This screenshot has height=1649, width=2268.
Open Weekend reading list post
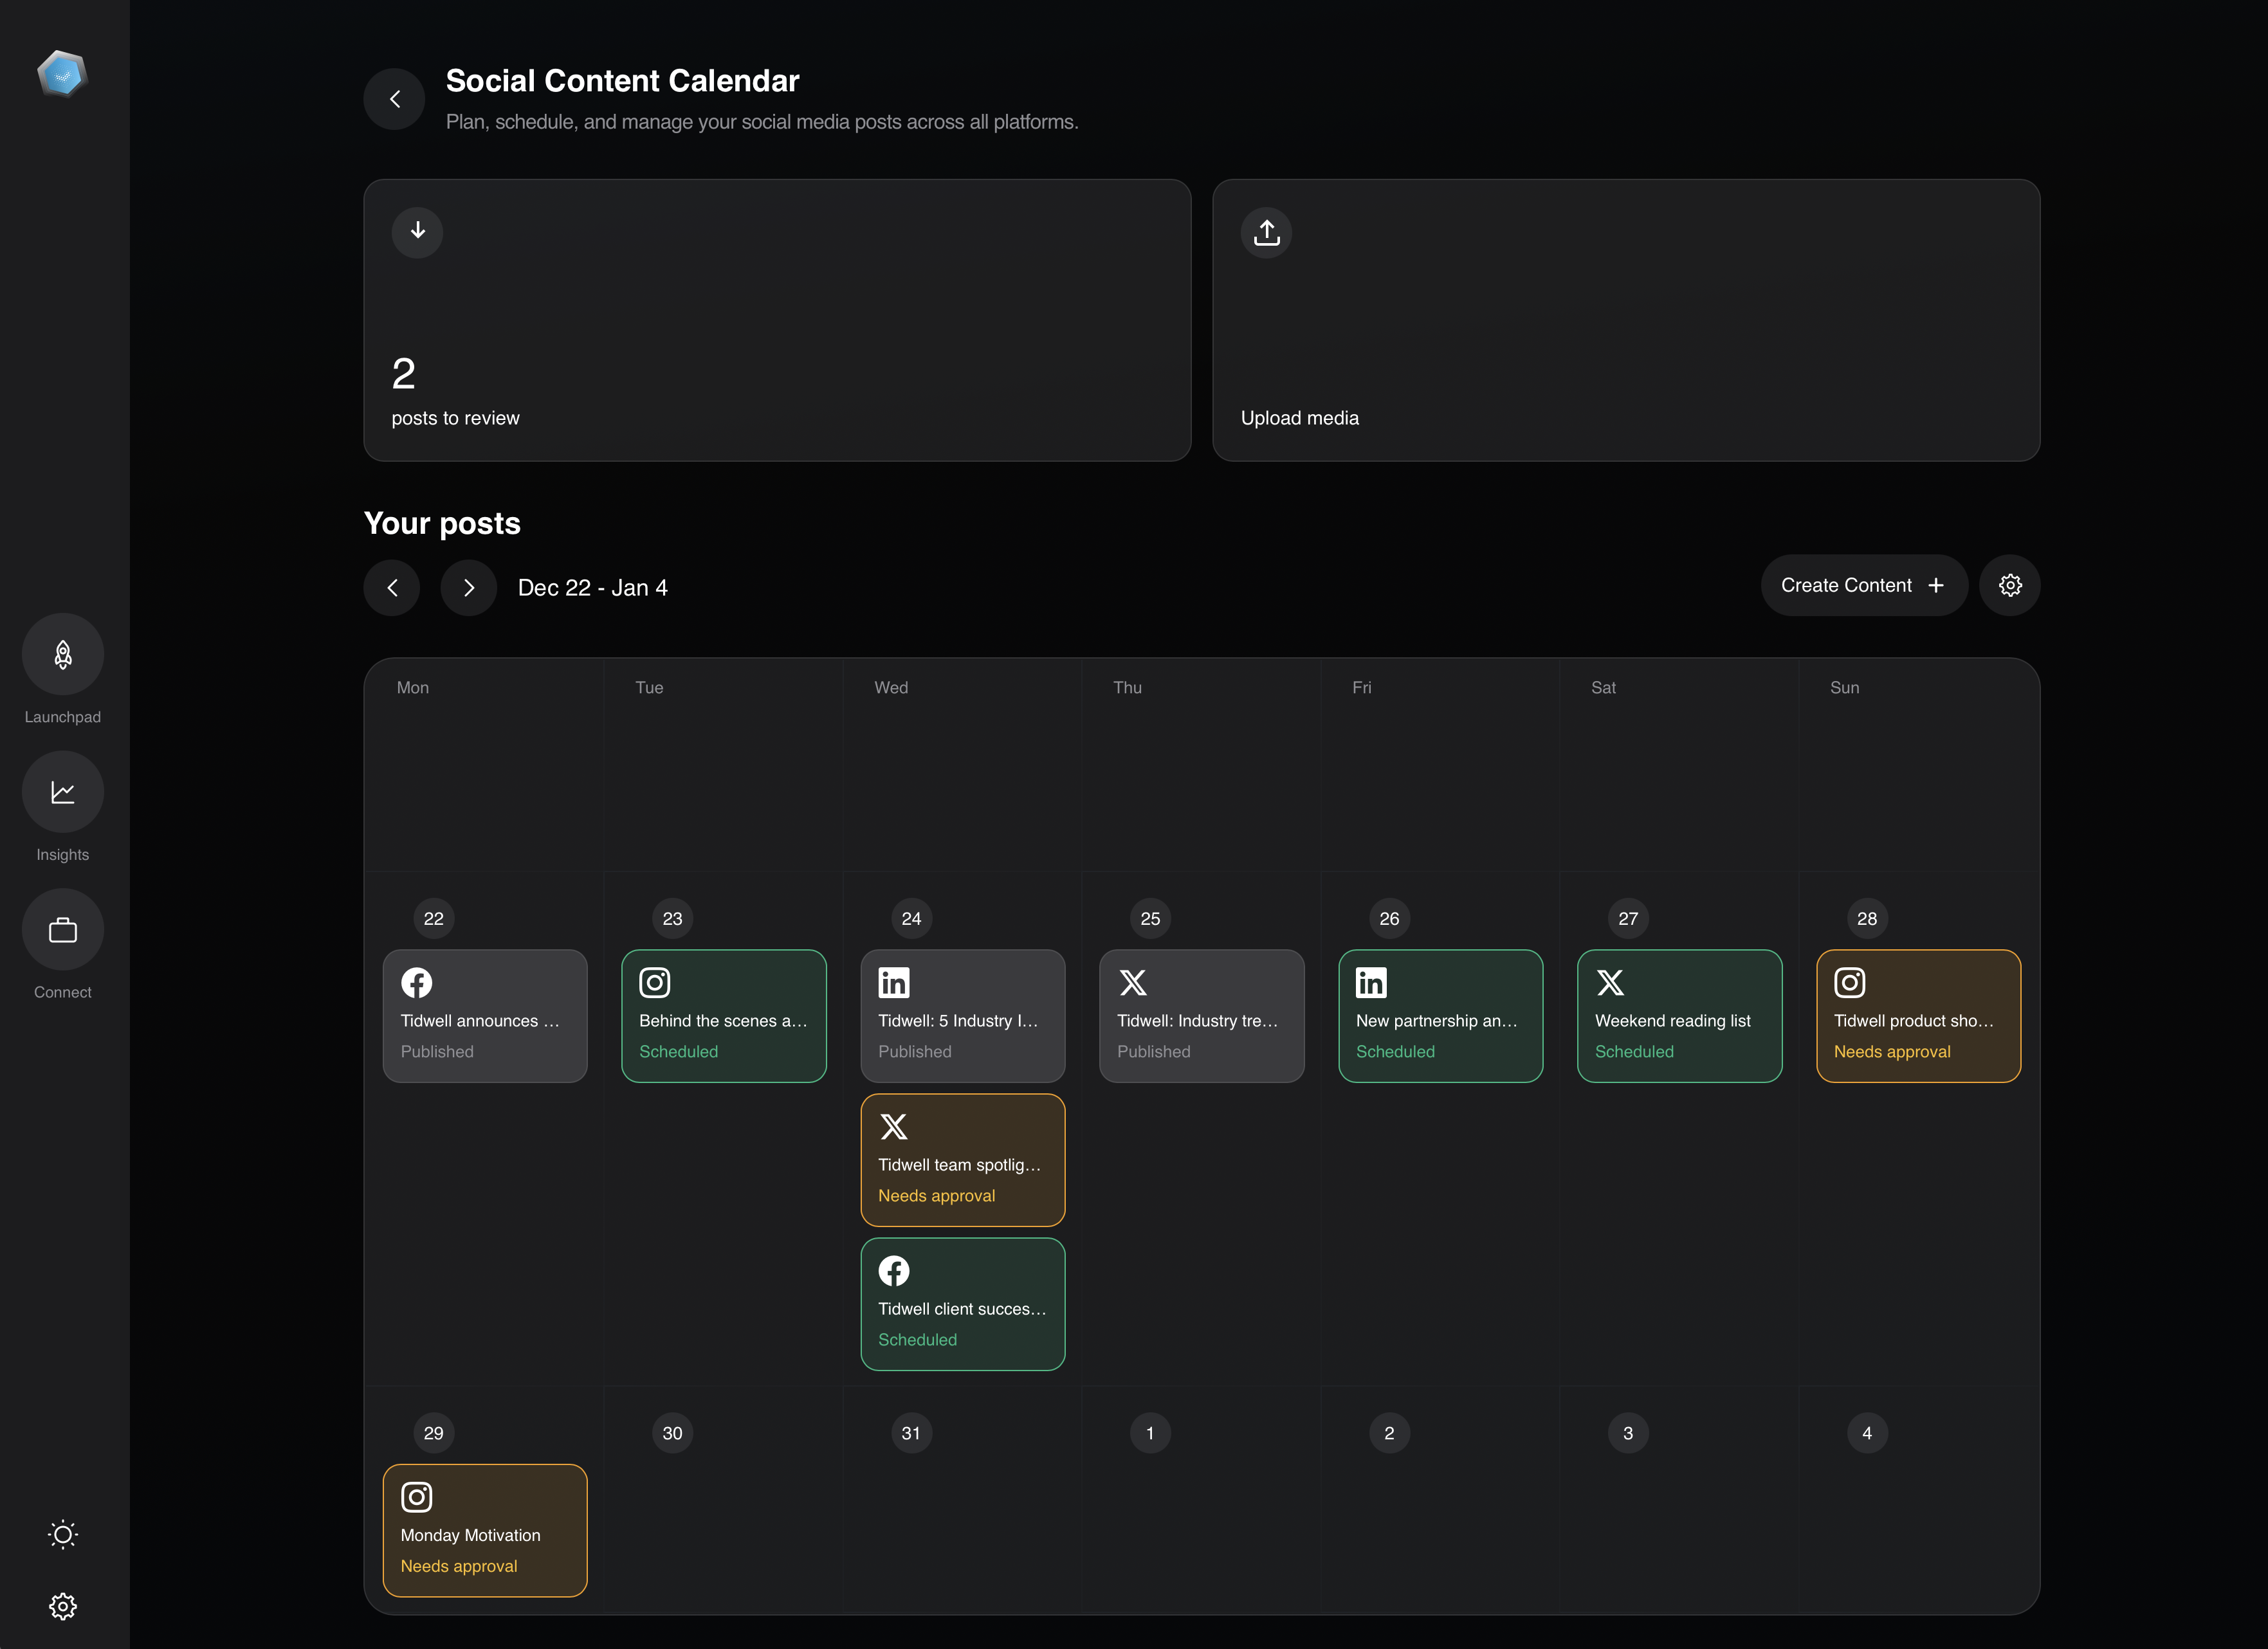click(1679, 1016)
